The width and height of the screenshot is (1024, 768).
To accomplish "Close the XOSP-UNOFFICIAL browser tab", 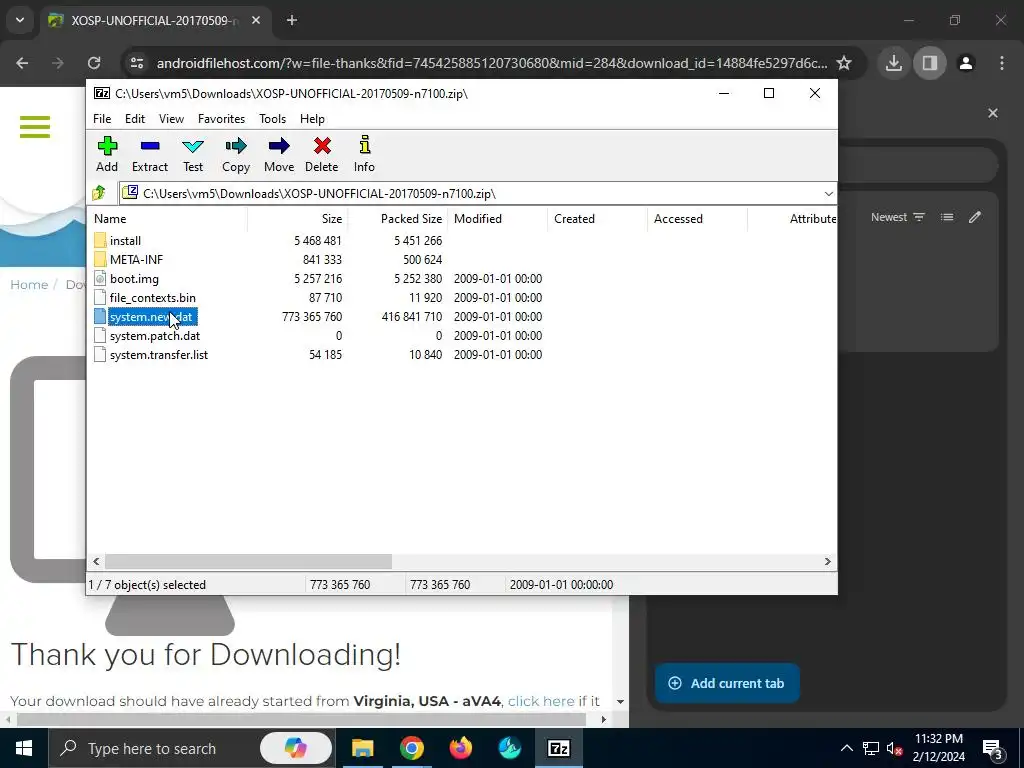I will point(256,20).
